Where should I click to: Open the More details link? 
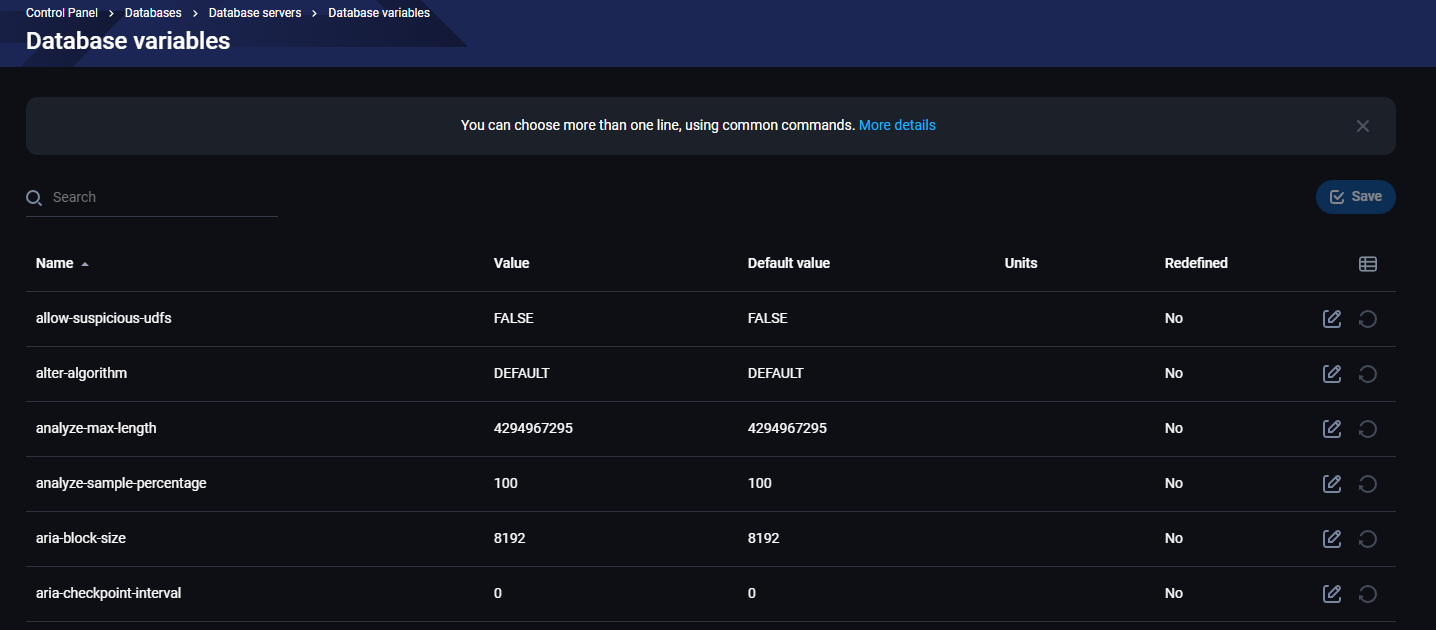pyautogui.click(x=897, y=125)
